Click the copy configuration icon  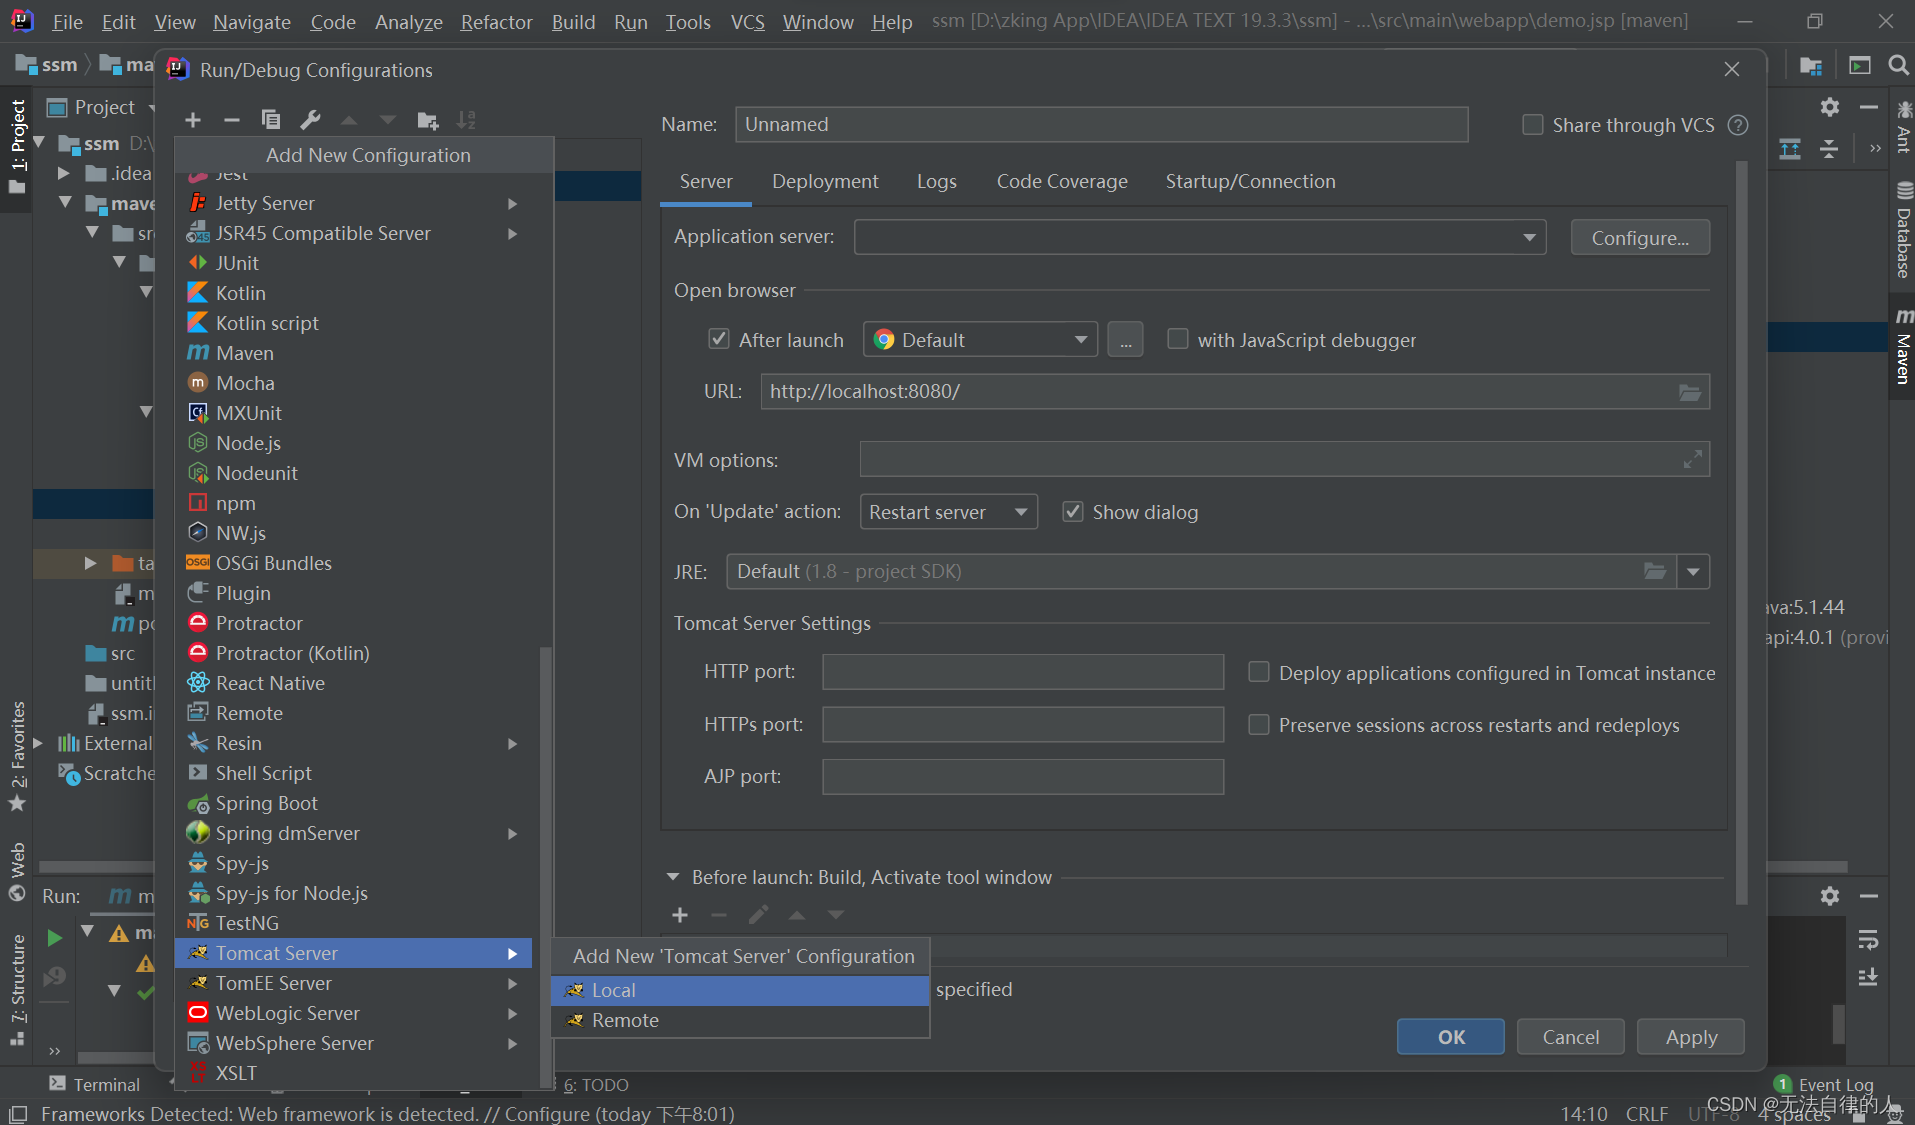(270, 120)
